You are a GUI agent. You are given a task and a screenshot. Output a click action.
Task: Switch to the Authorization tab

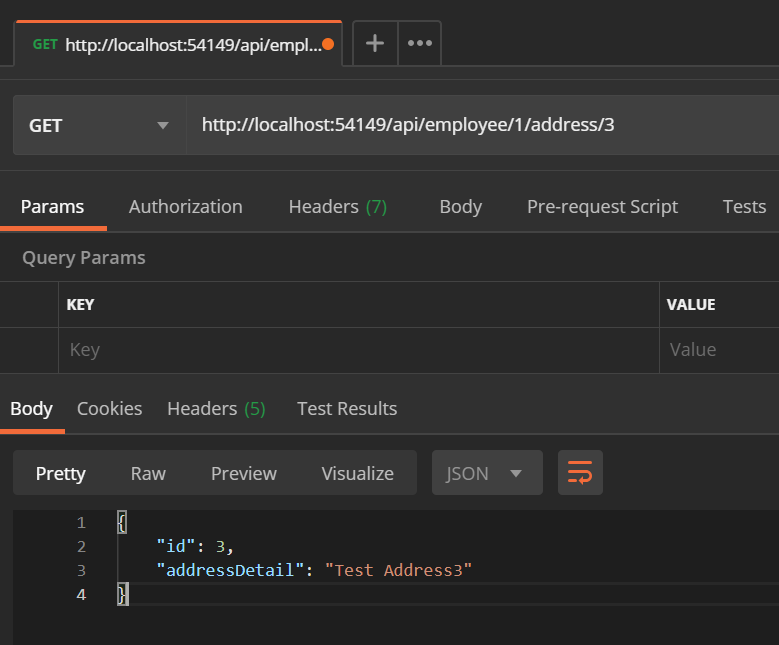tap(185, 207)
